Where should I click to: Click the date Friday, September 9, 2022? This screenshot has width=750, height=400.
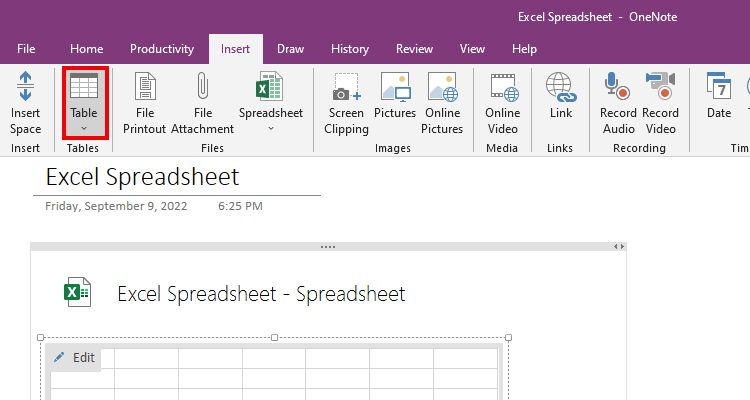coord(116,206)
